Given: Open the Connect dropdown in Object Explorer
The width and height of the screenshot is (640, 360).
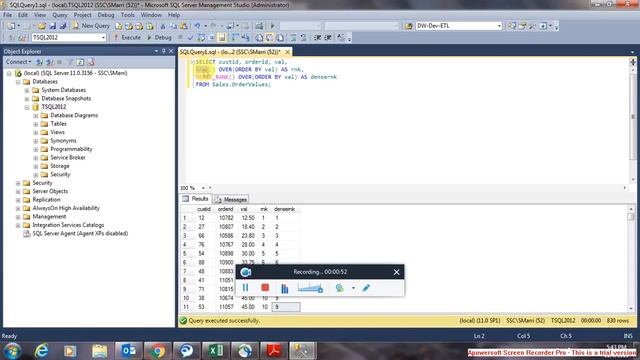Looking at the screenshot, I should point(18,62).
